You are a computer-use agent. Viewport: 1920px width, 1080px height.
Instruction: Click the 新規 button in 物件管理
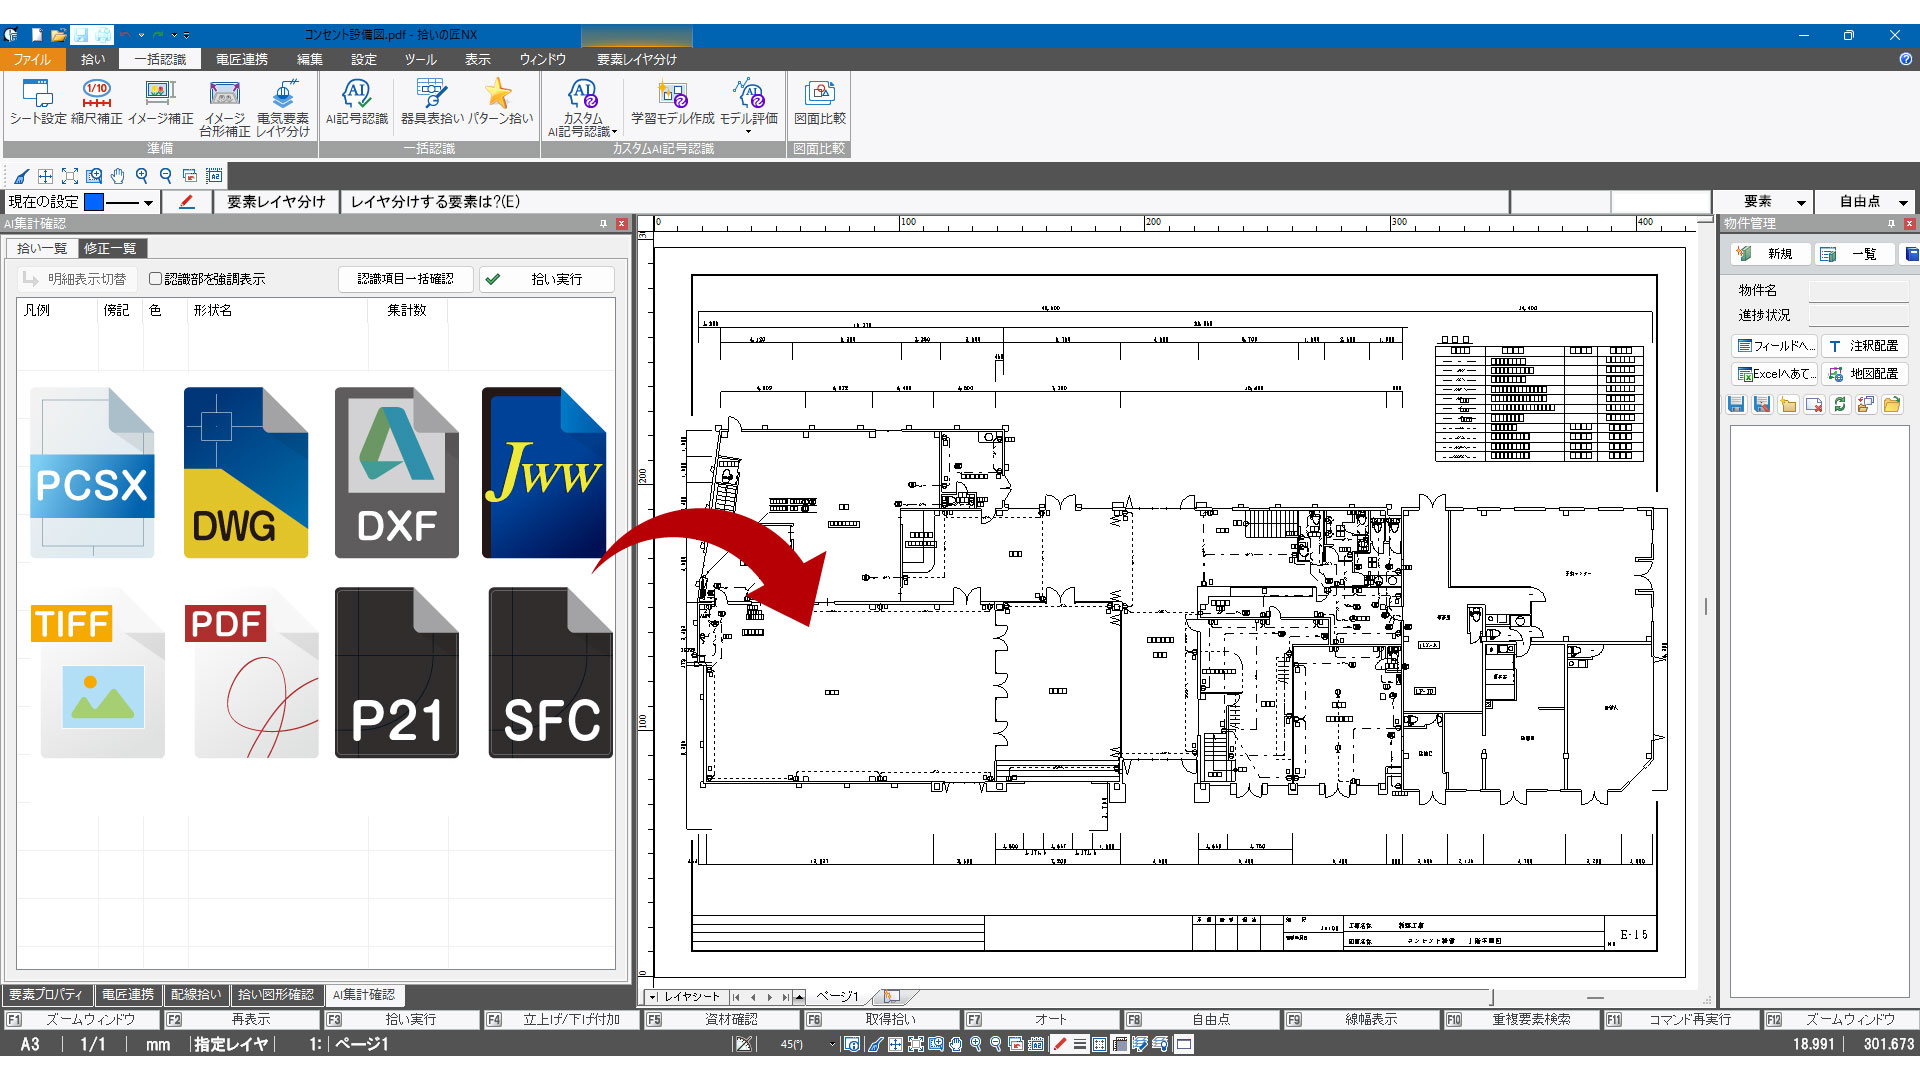pyautogui.click(x=1769, y=254)
